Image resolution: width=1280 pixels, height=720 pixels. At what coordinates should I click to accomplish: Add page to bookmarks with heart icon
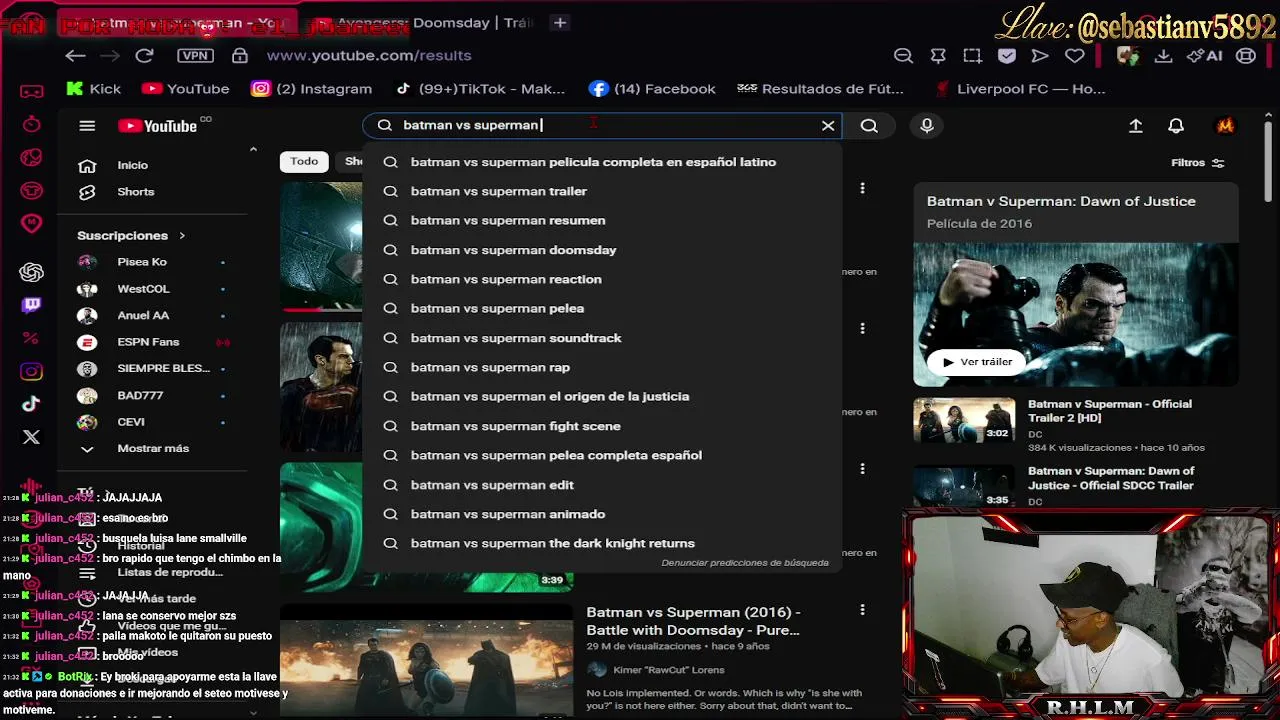pyautogui.click(x=1074, y=56)
